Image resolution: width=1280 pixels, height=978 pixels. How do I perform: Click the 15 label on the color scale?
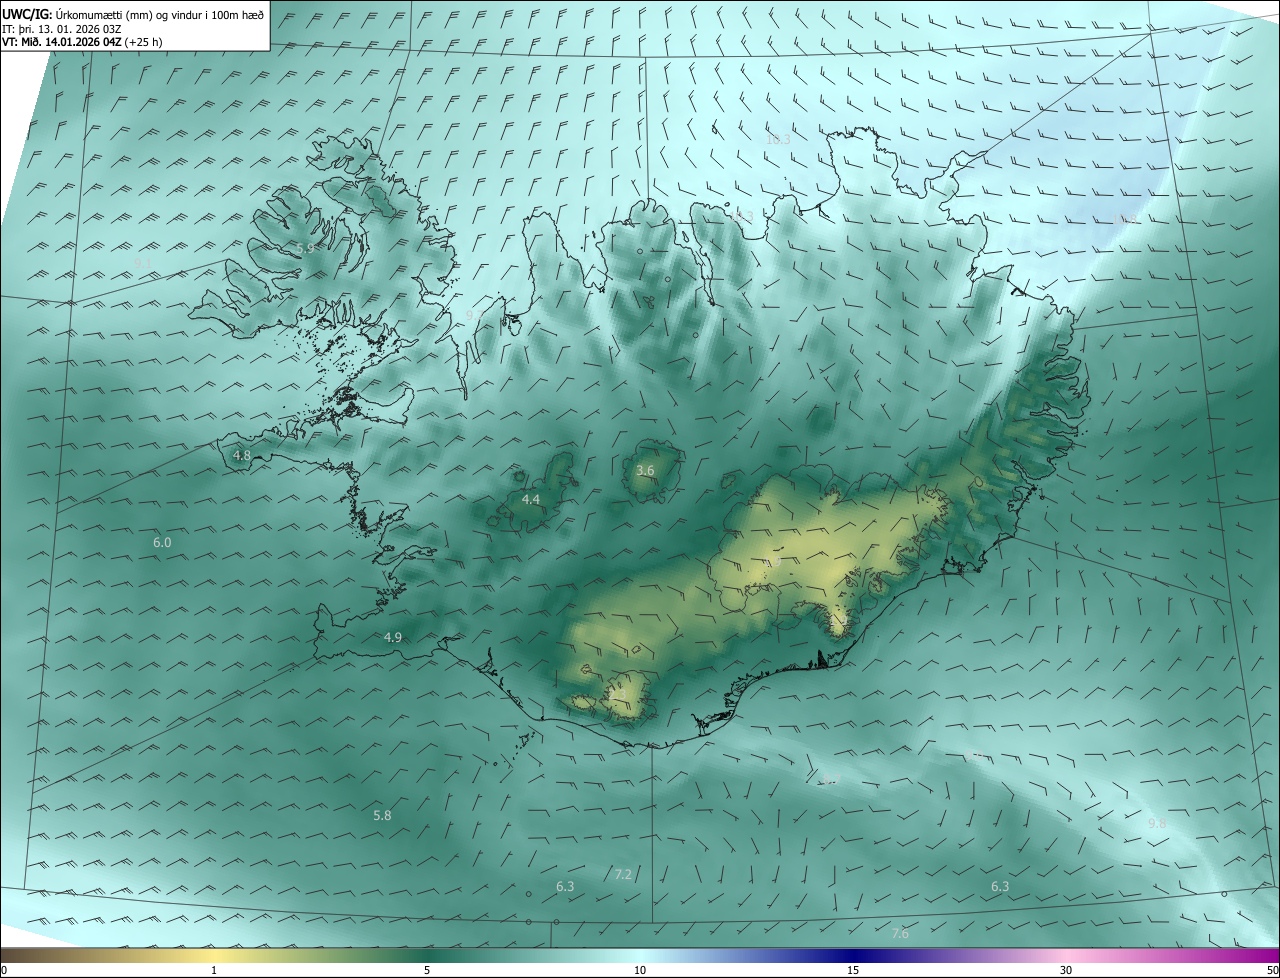(853, 970)
